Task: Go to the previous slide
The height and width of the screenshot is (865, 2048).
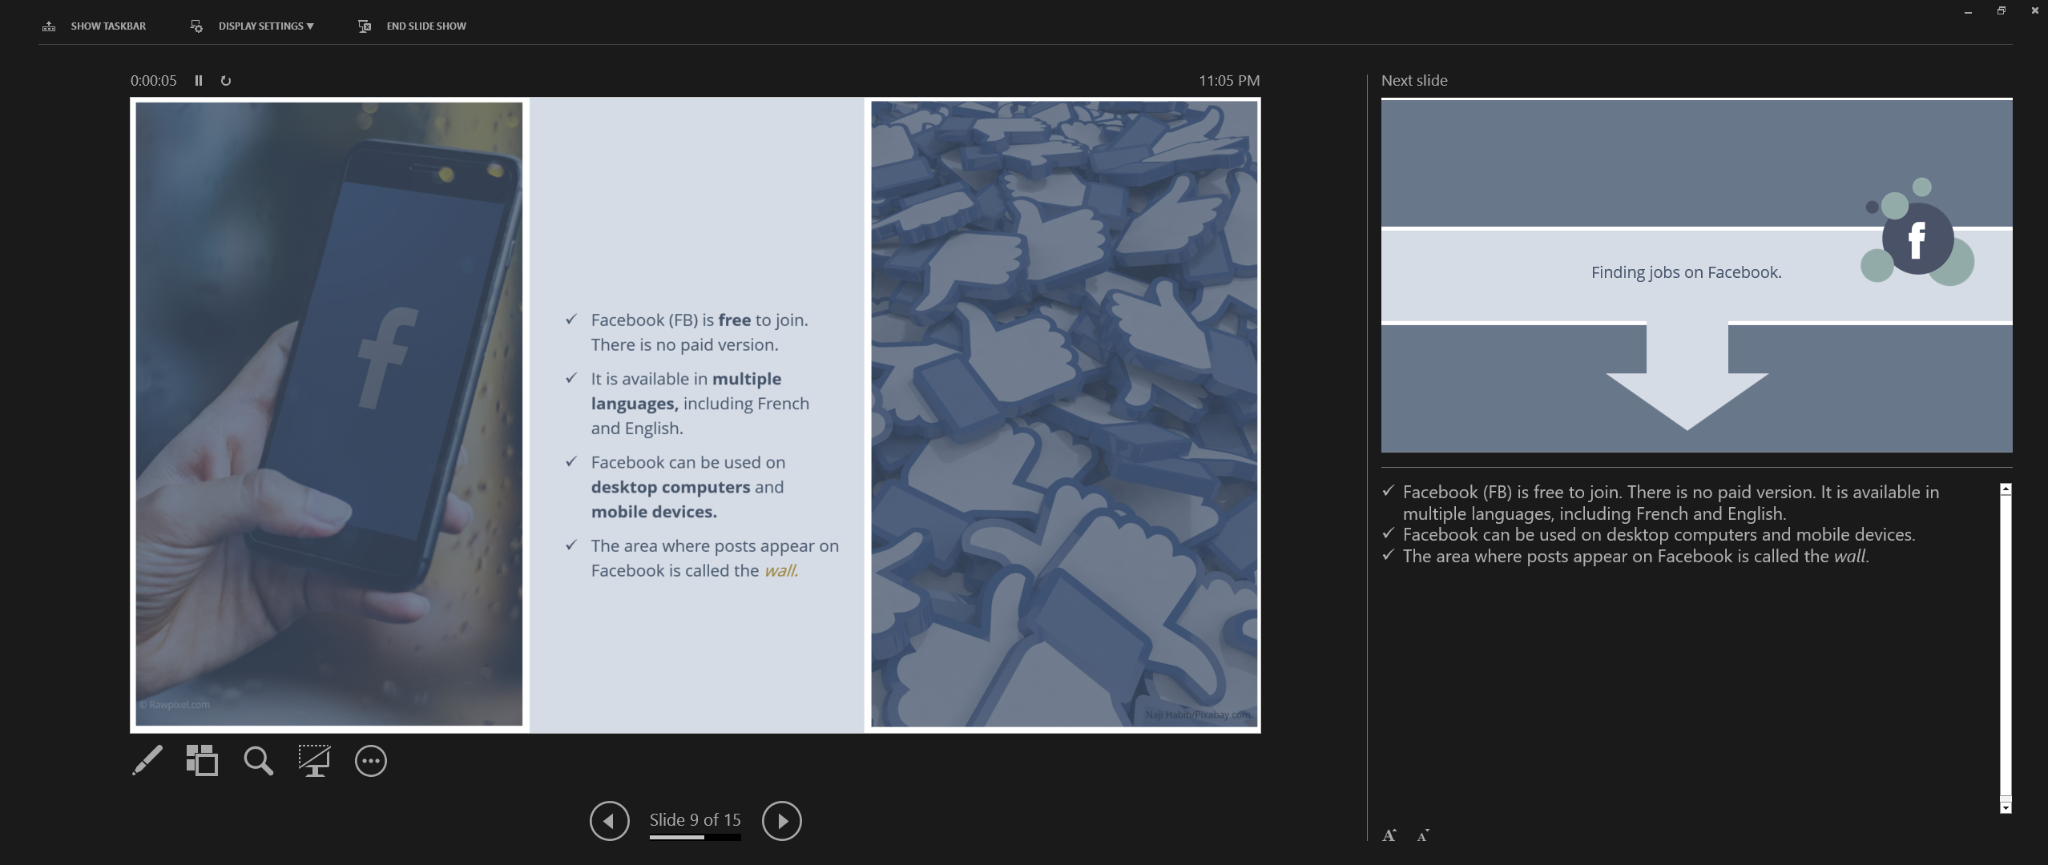Action: pyautogui.click(x=609, y=821)
